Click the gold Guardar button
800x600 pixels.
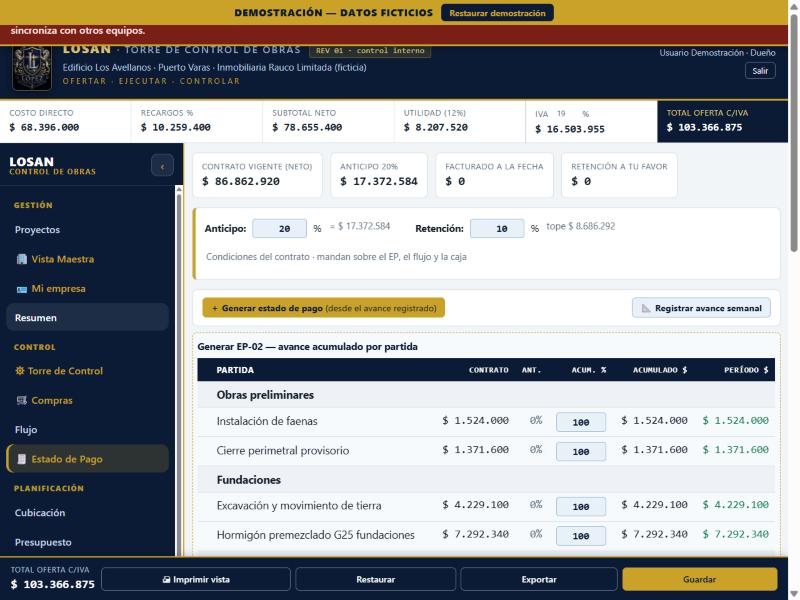click(699, 580)
